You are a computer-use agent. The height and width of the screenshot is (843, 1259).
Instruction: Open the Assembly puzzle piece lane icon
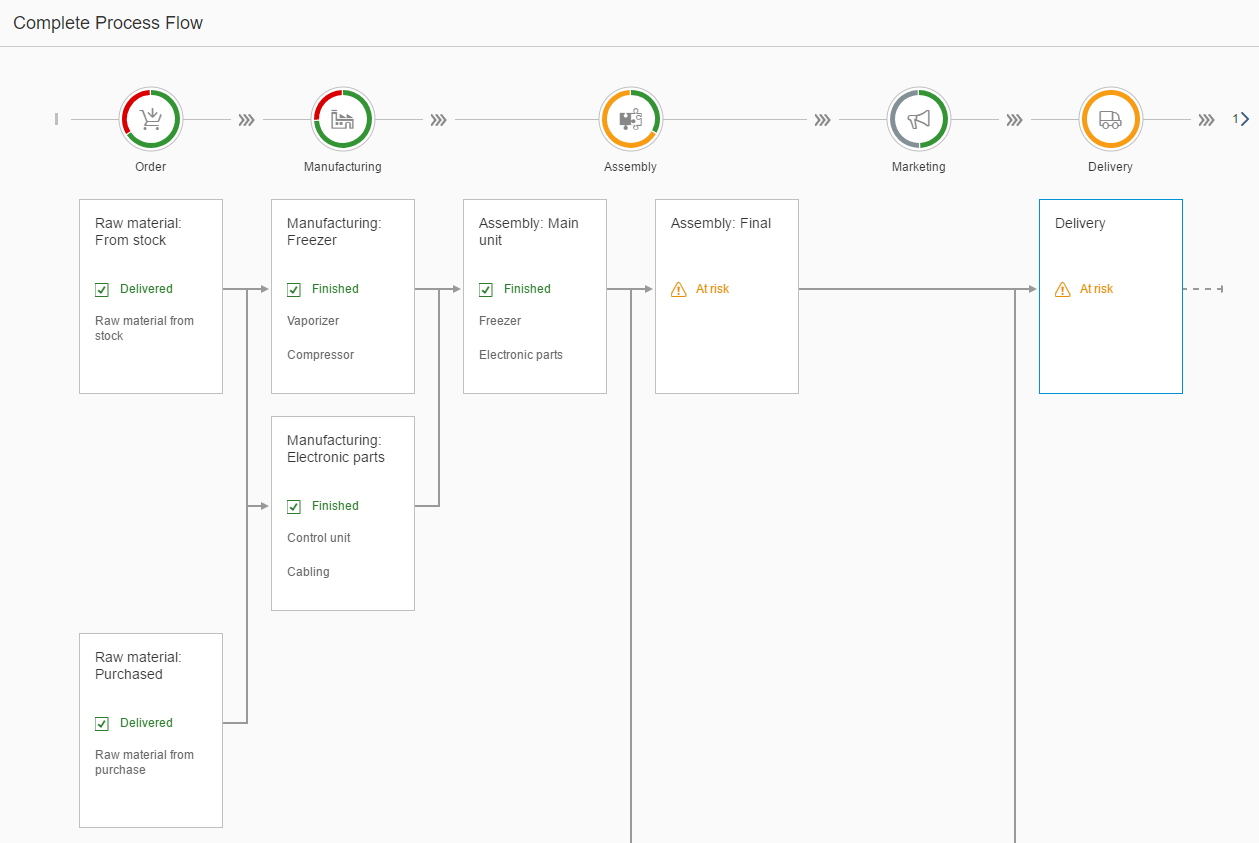[x=631, y=120]
